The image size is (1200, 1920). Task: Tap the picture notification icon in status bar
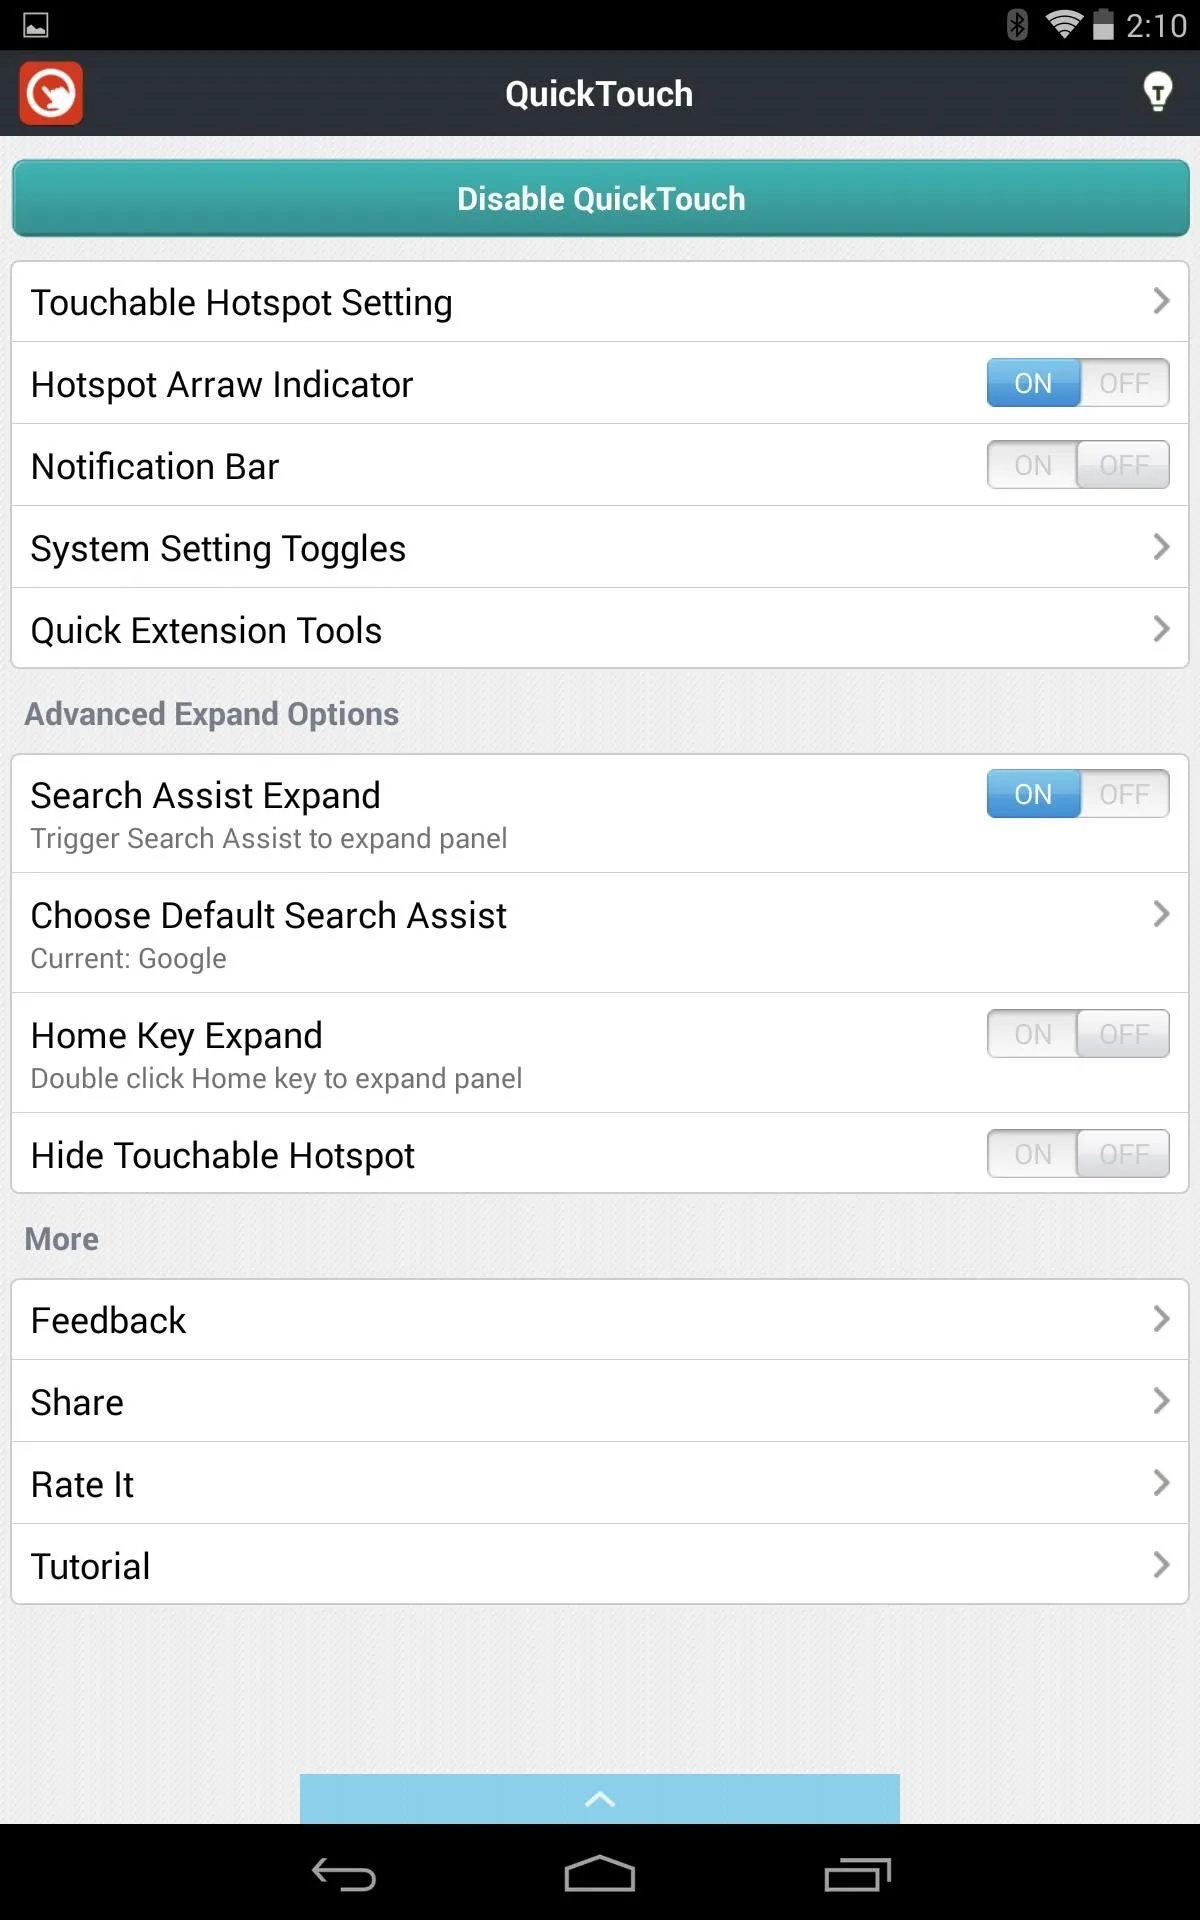pyautogui.click(x=36, y=25)
